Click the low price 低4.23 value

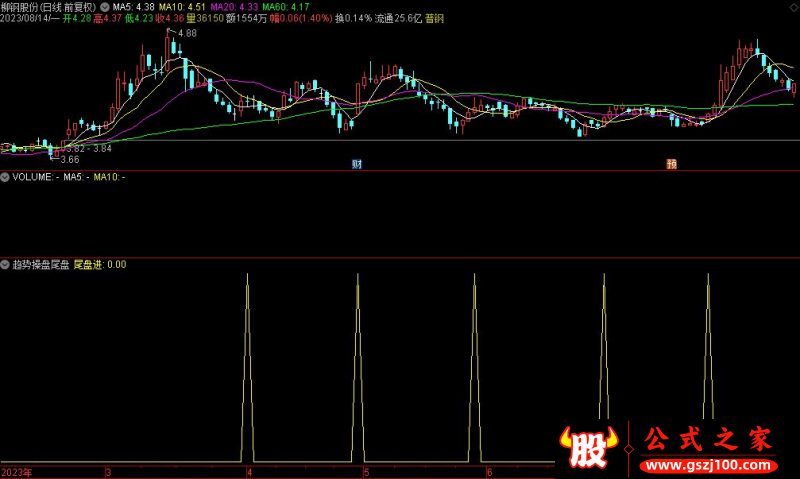[x=139, y=18]
